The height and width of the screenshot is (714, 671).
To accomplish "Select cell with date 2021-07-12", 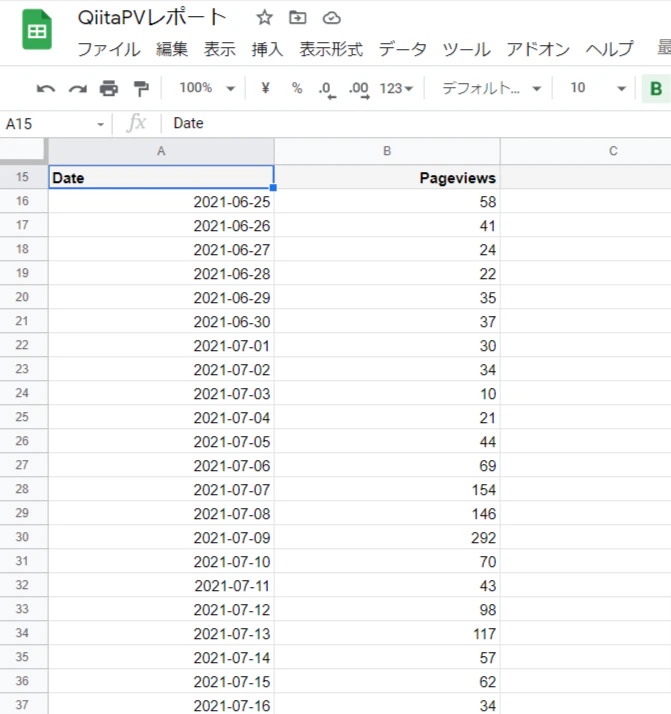I will coord(161,609).
